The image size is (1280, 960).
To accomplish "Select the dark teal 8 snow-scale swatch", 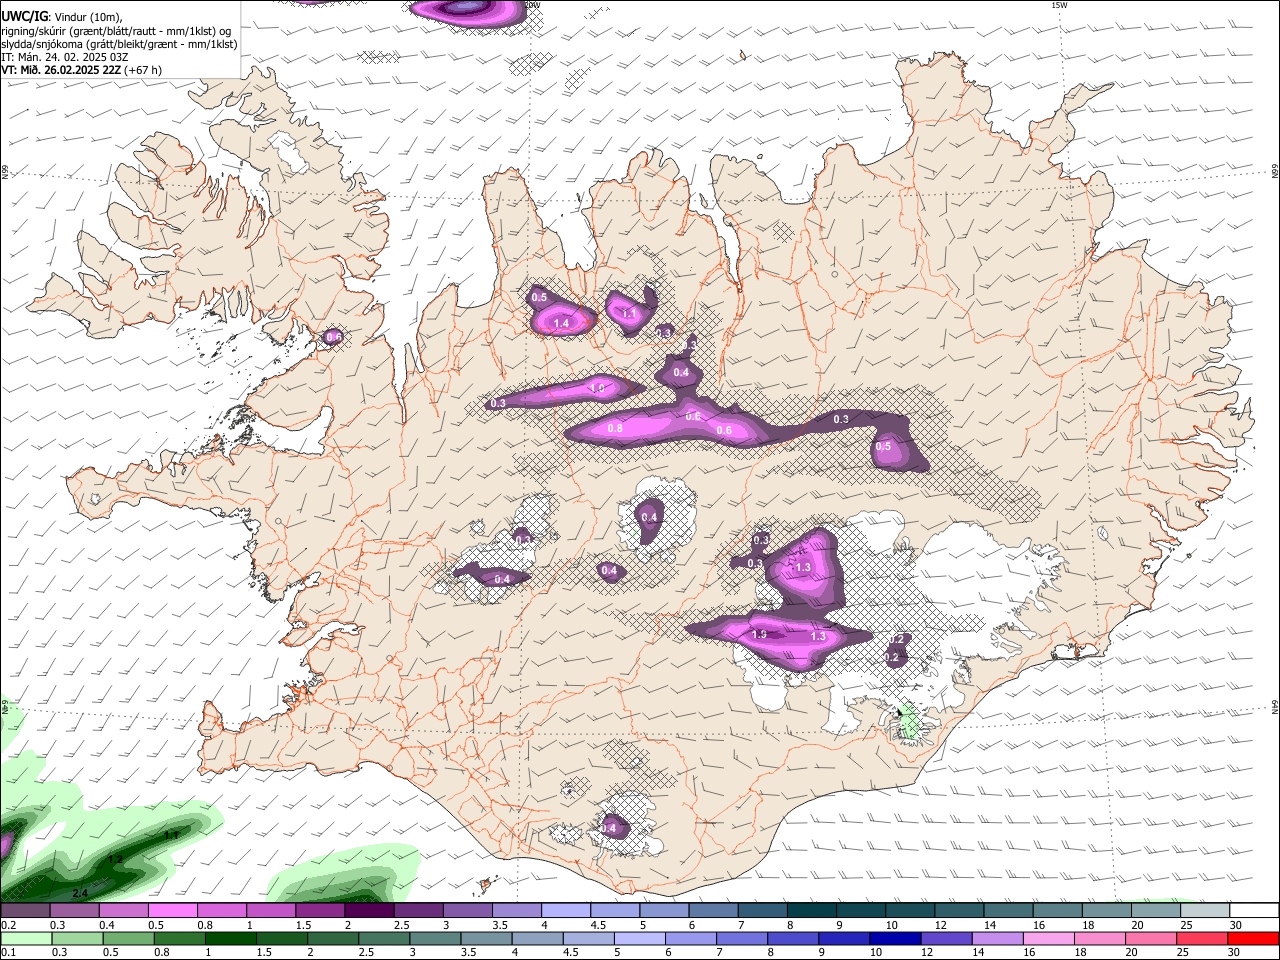I will (x=812, y=910).
